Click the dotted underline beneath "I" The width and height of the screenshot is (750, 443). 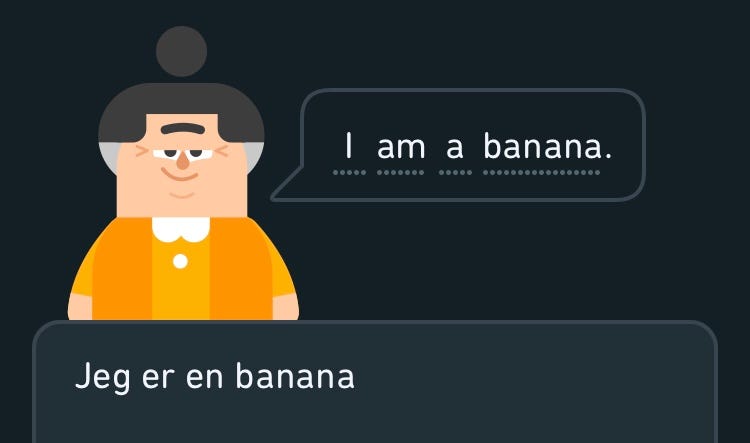[350, 172]
